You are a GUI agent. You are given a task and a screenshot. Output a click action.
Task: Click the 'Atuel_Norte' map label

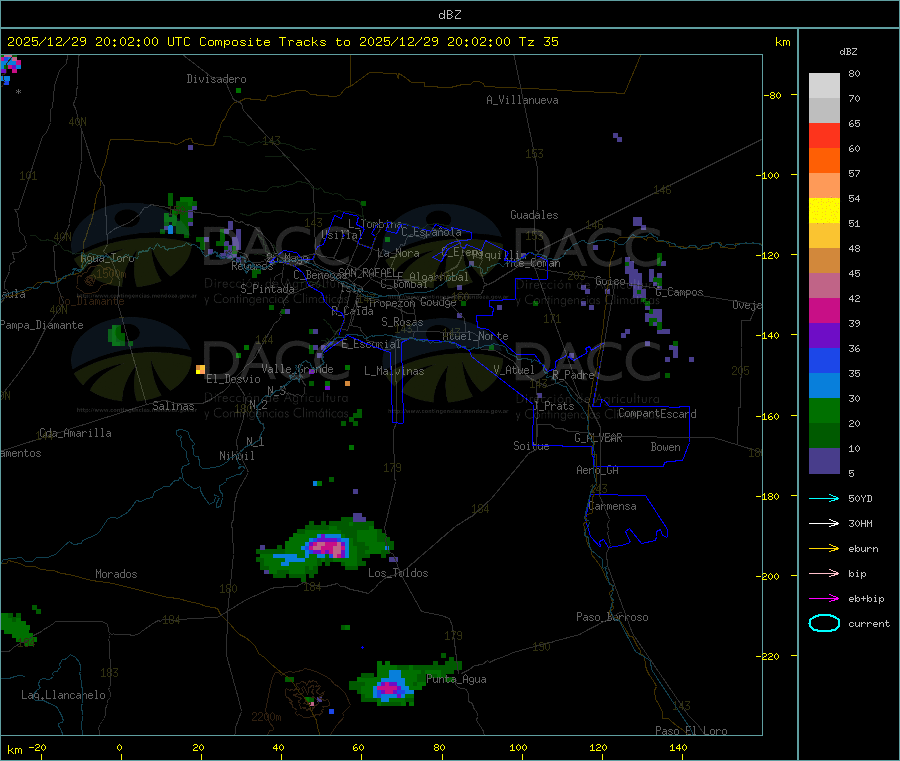click(475, 336)
